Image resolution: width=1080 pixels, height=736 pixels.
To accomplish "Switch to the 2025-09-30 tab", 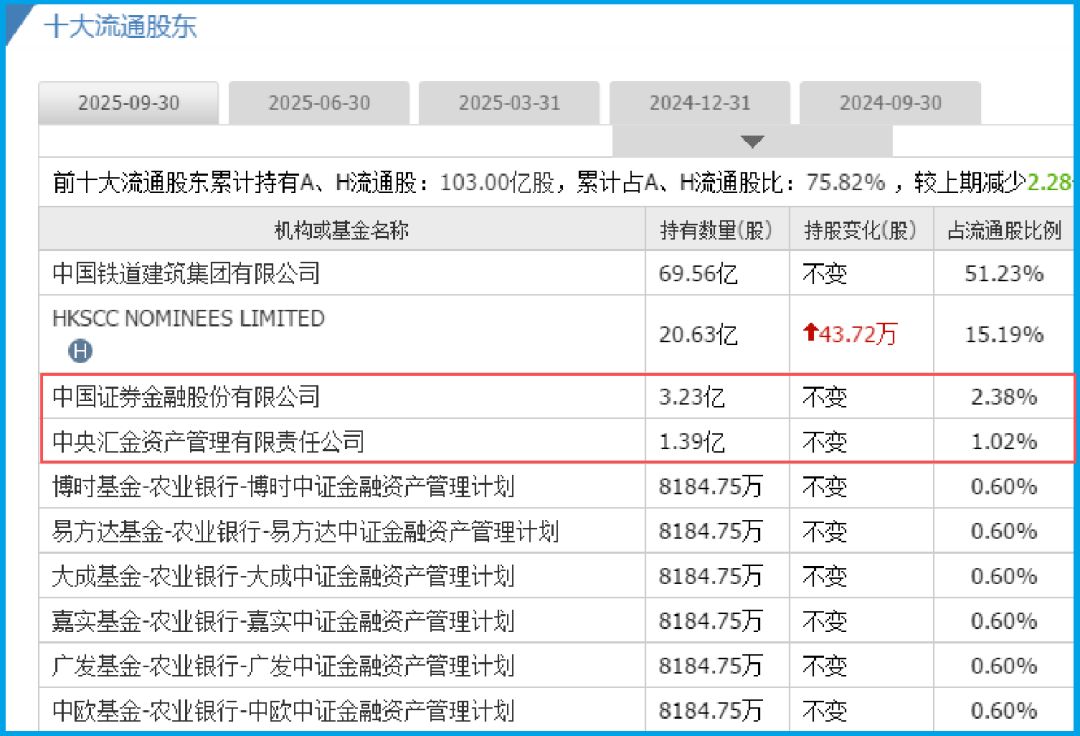I will [x=129, y=103].
